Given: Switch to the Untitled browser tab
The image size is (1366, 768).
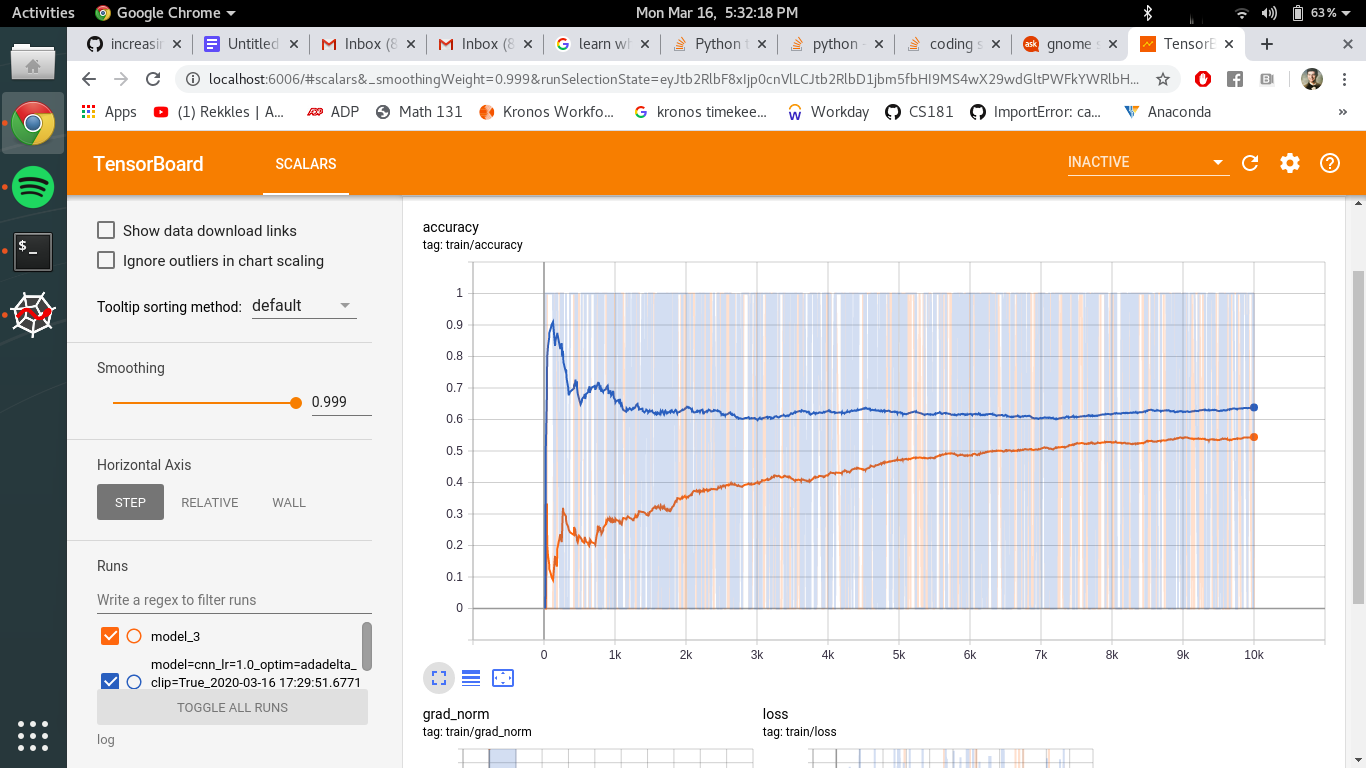Looking at the screenshot, I should 252,44.
